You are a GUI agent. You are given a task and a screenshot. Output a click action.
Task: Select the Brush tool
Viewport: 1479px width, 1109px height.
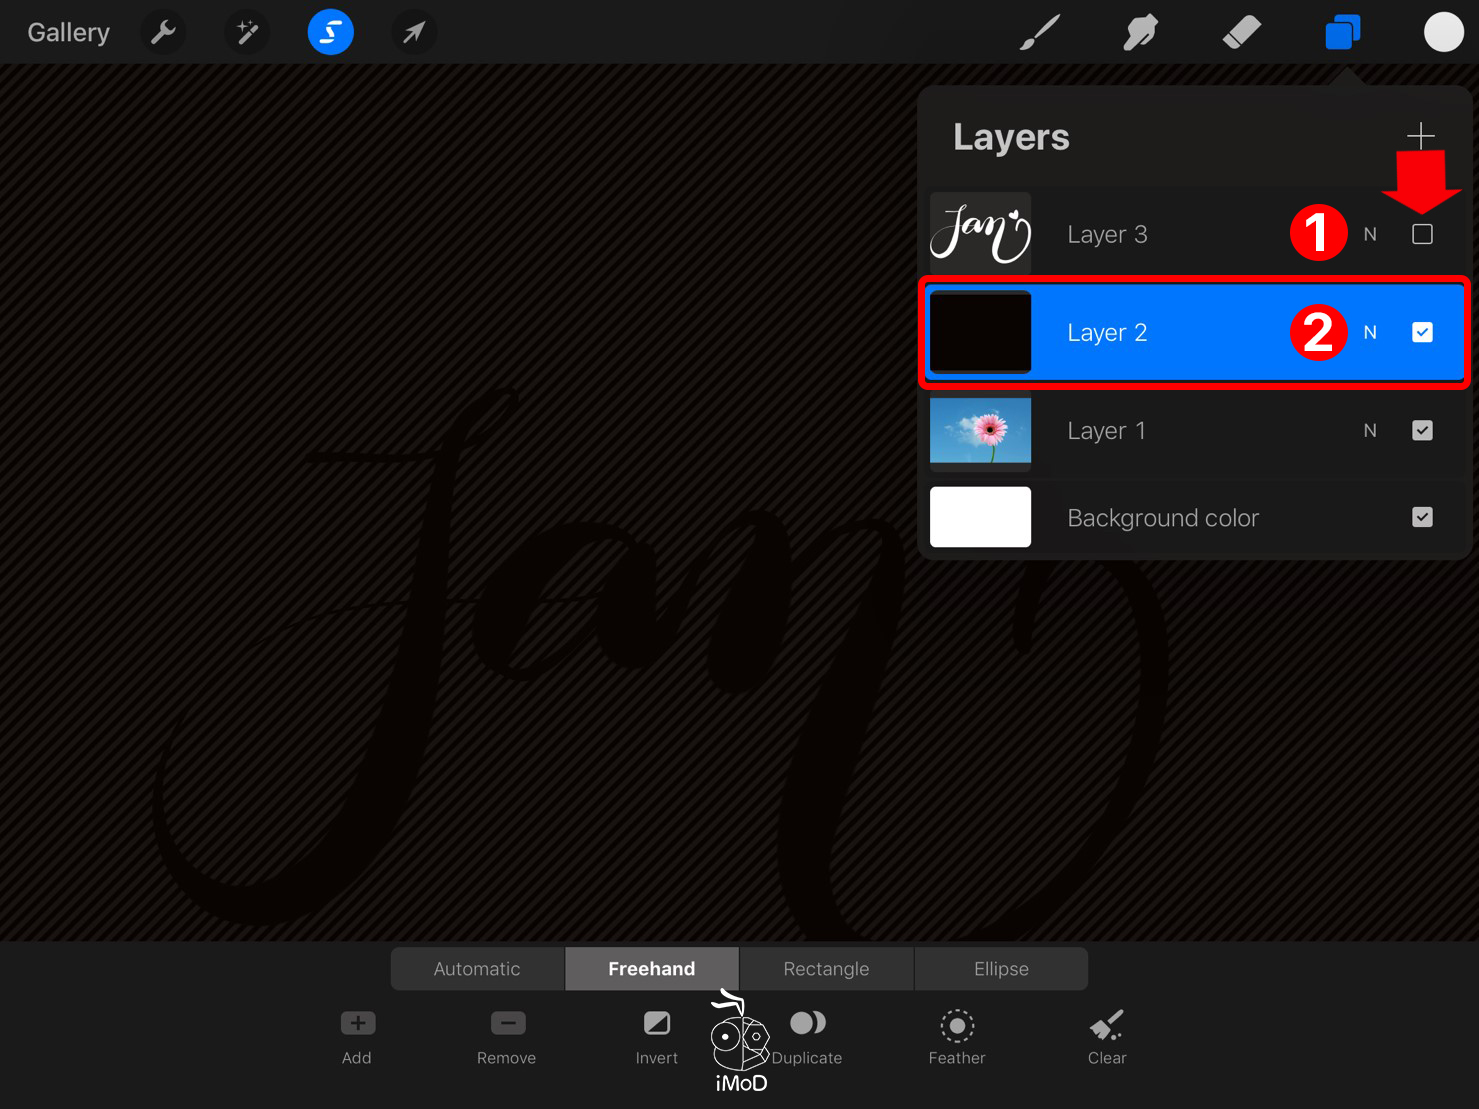point(1039,33)
